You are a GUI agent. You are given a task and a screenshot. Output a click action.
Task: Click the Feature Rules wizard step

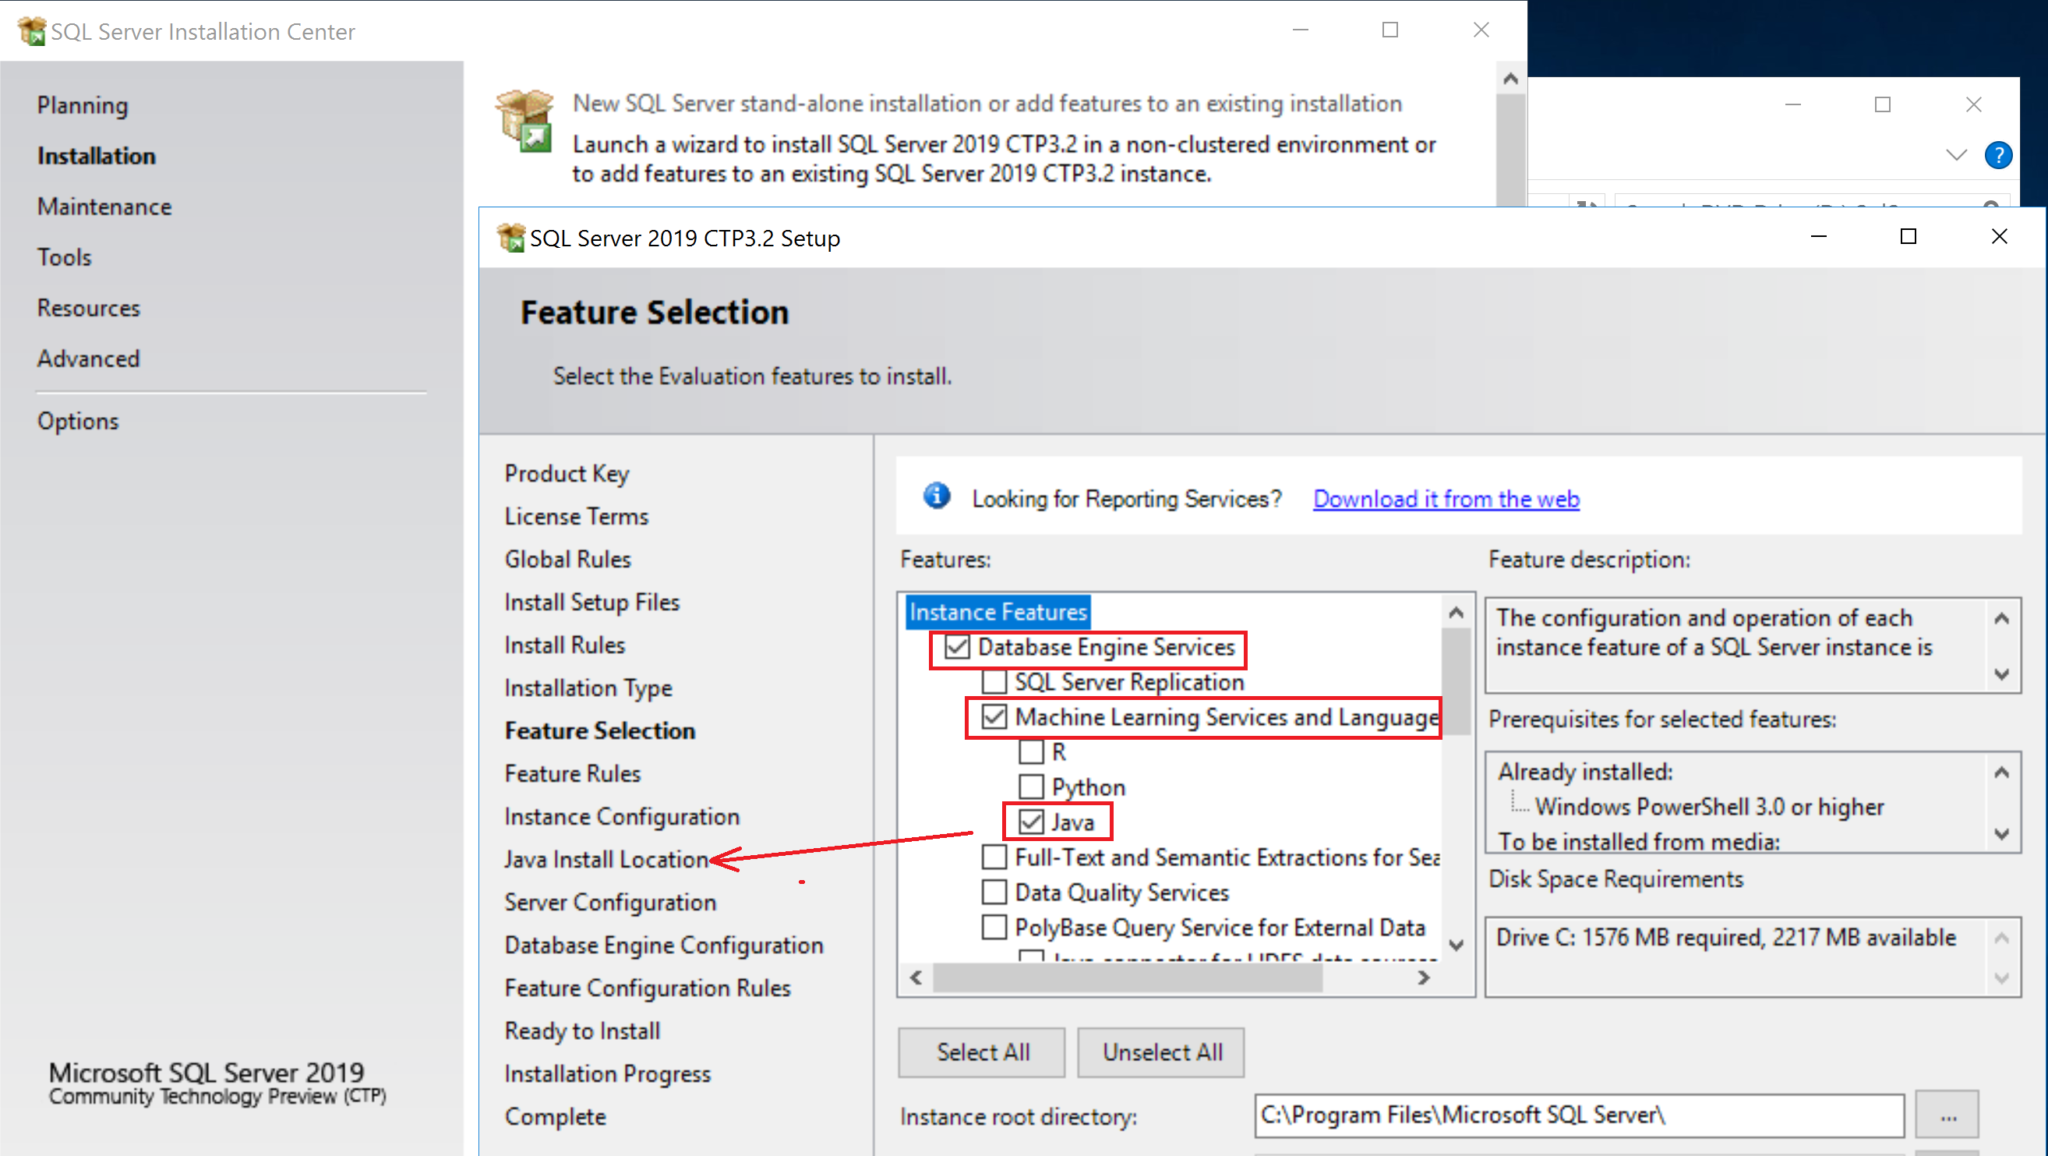573,774
